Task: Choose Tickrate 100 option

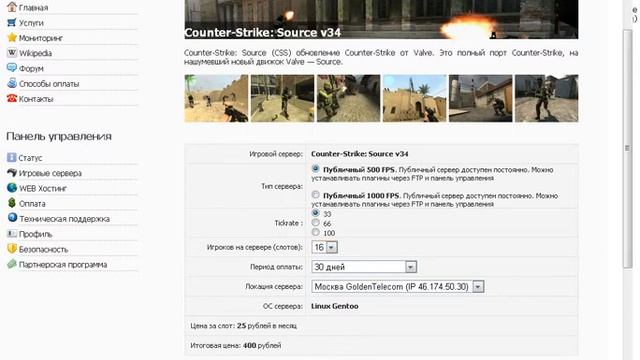Action: click(x=315, y=232)
